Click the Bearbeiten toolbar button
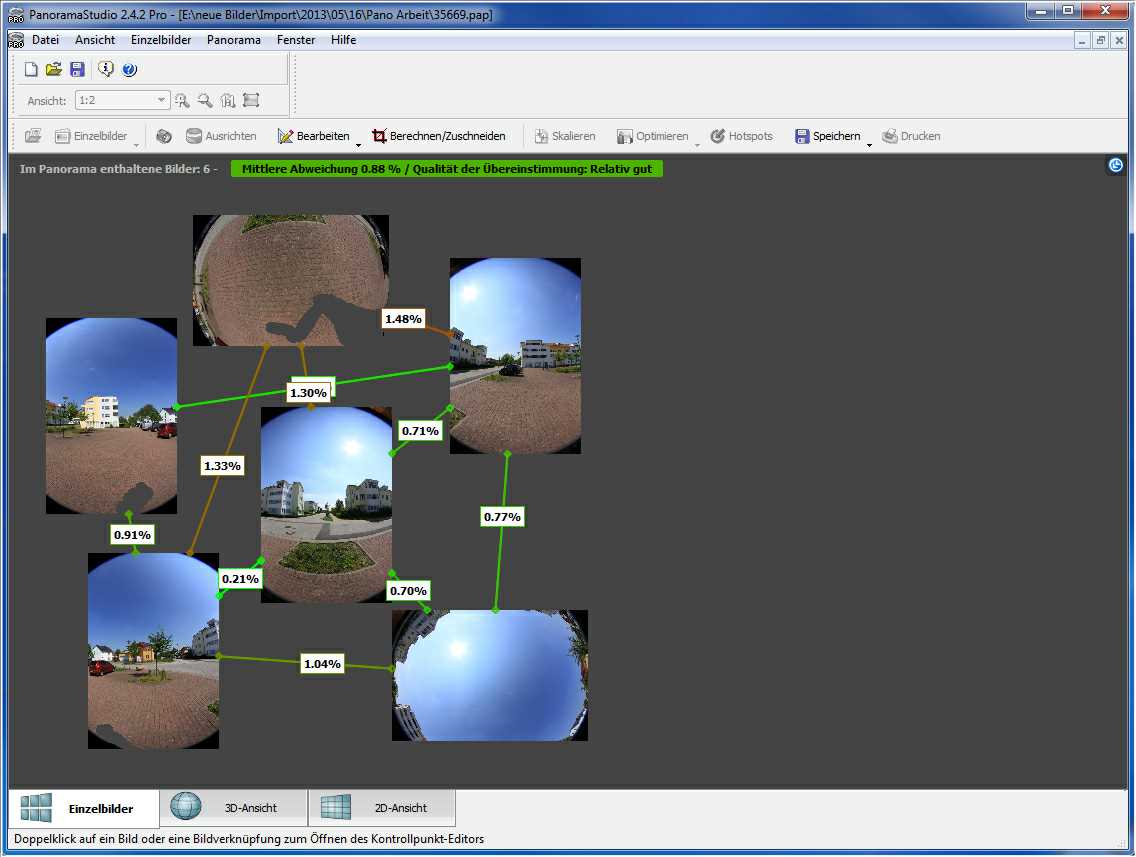This screenshot has height=857, width=1136. click(314, 136)
